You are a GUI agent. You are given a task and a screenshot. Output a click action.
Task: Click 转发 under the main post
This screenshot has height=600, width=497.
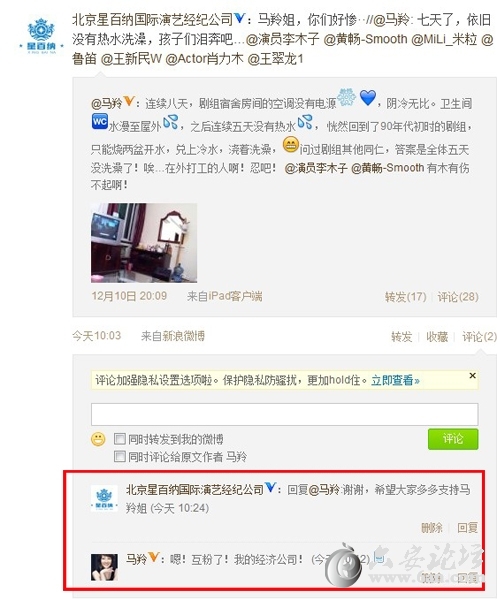pos(401,337)
